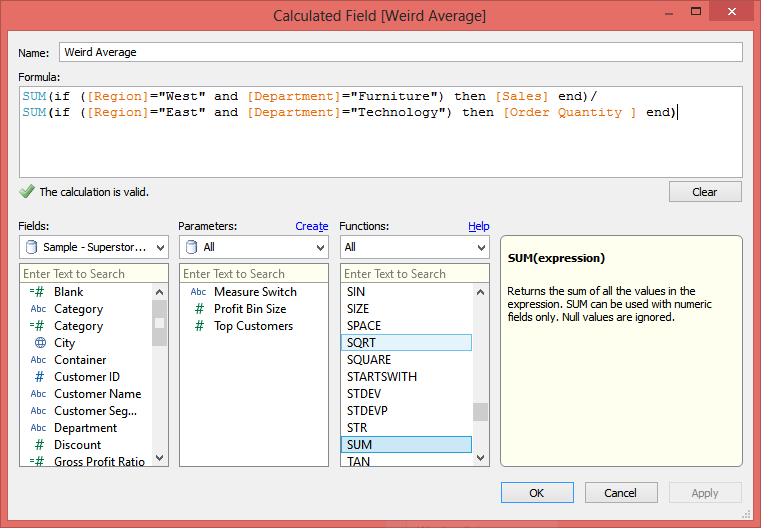The width and height of the screenshot is (761, 528).
Task: Clear the formula with Clear button
Action: click(x=705, y=192)
